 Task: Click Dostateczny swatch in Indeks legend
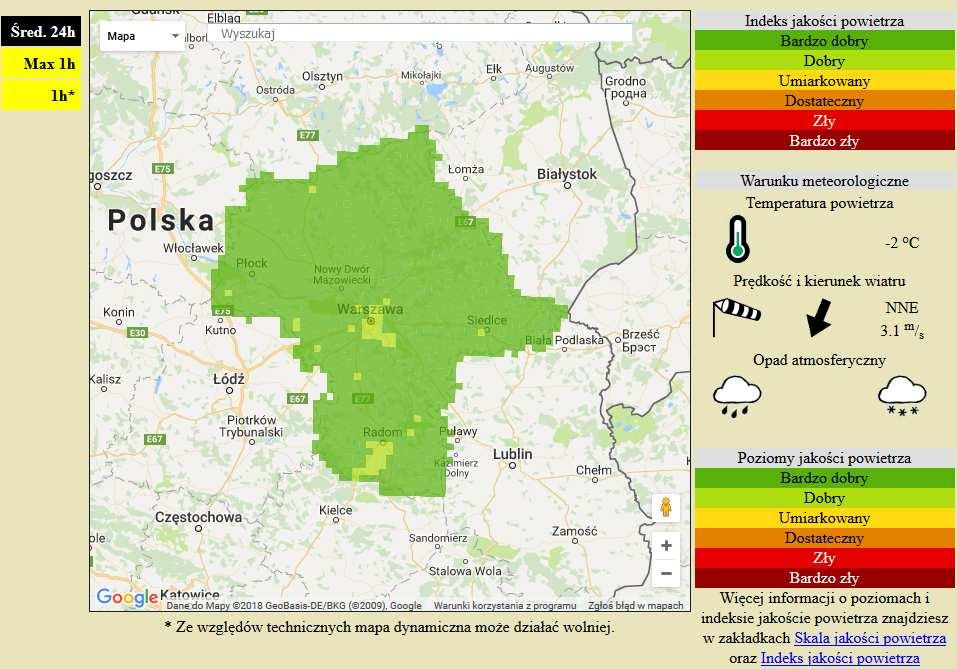click(x=825, y=101)
